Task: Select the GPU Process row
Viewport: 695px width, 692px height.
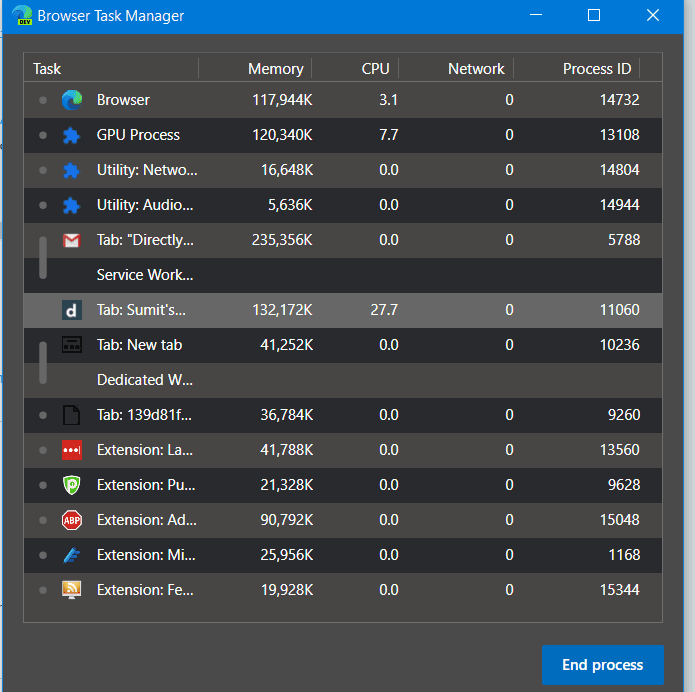Action: point(343,135)
